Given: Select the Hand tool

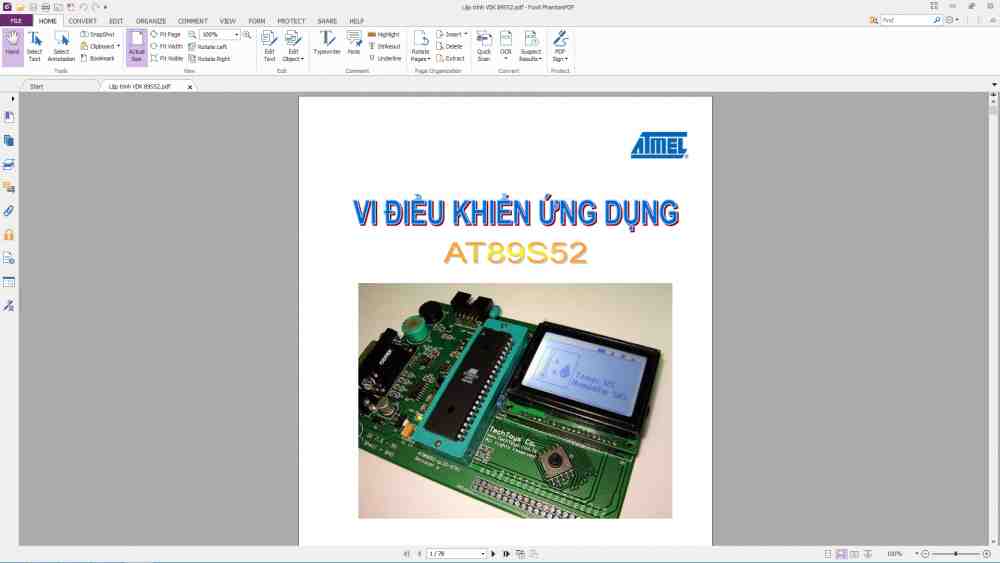Looking at the screenshot, I should point(12,47).
